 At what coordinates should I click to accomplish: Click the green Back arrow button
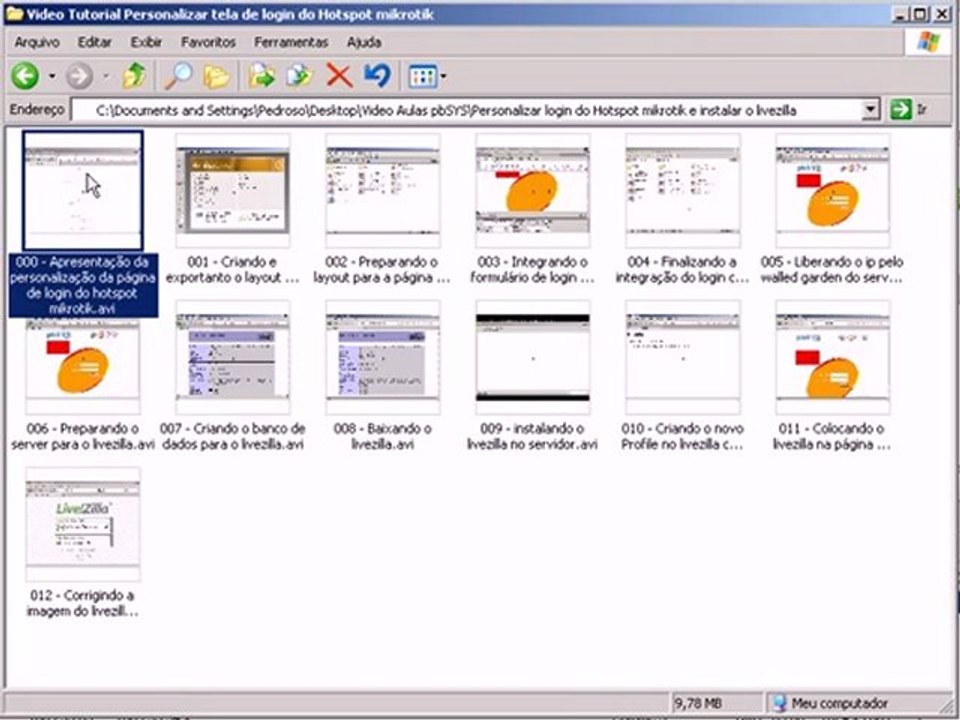point(25,76)
